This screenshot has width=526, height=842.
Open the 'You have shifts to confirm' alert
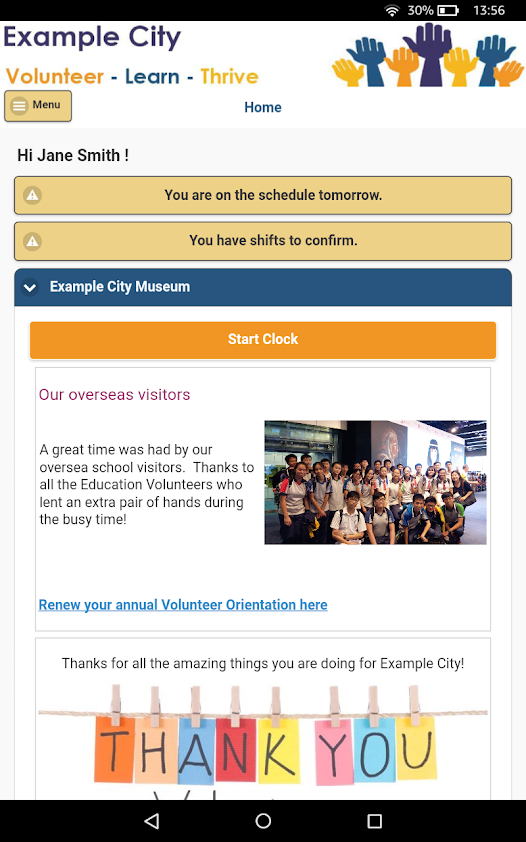point(263,241)
